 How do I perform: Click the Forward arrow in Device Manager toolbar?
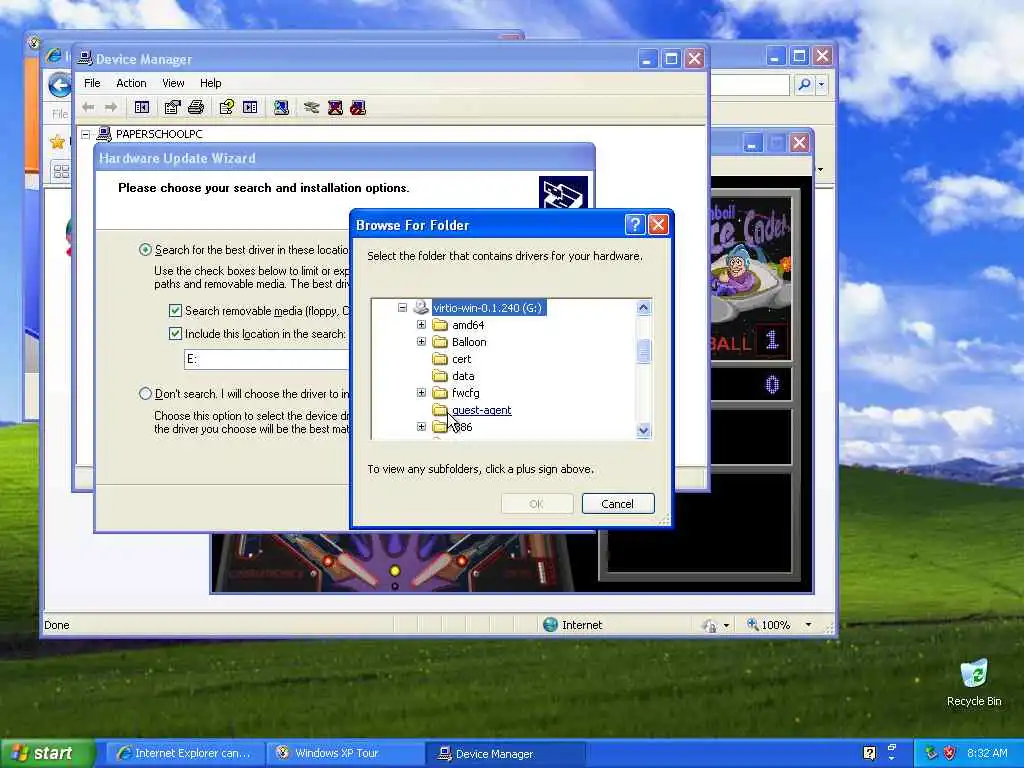click(111, 107)
